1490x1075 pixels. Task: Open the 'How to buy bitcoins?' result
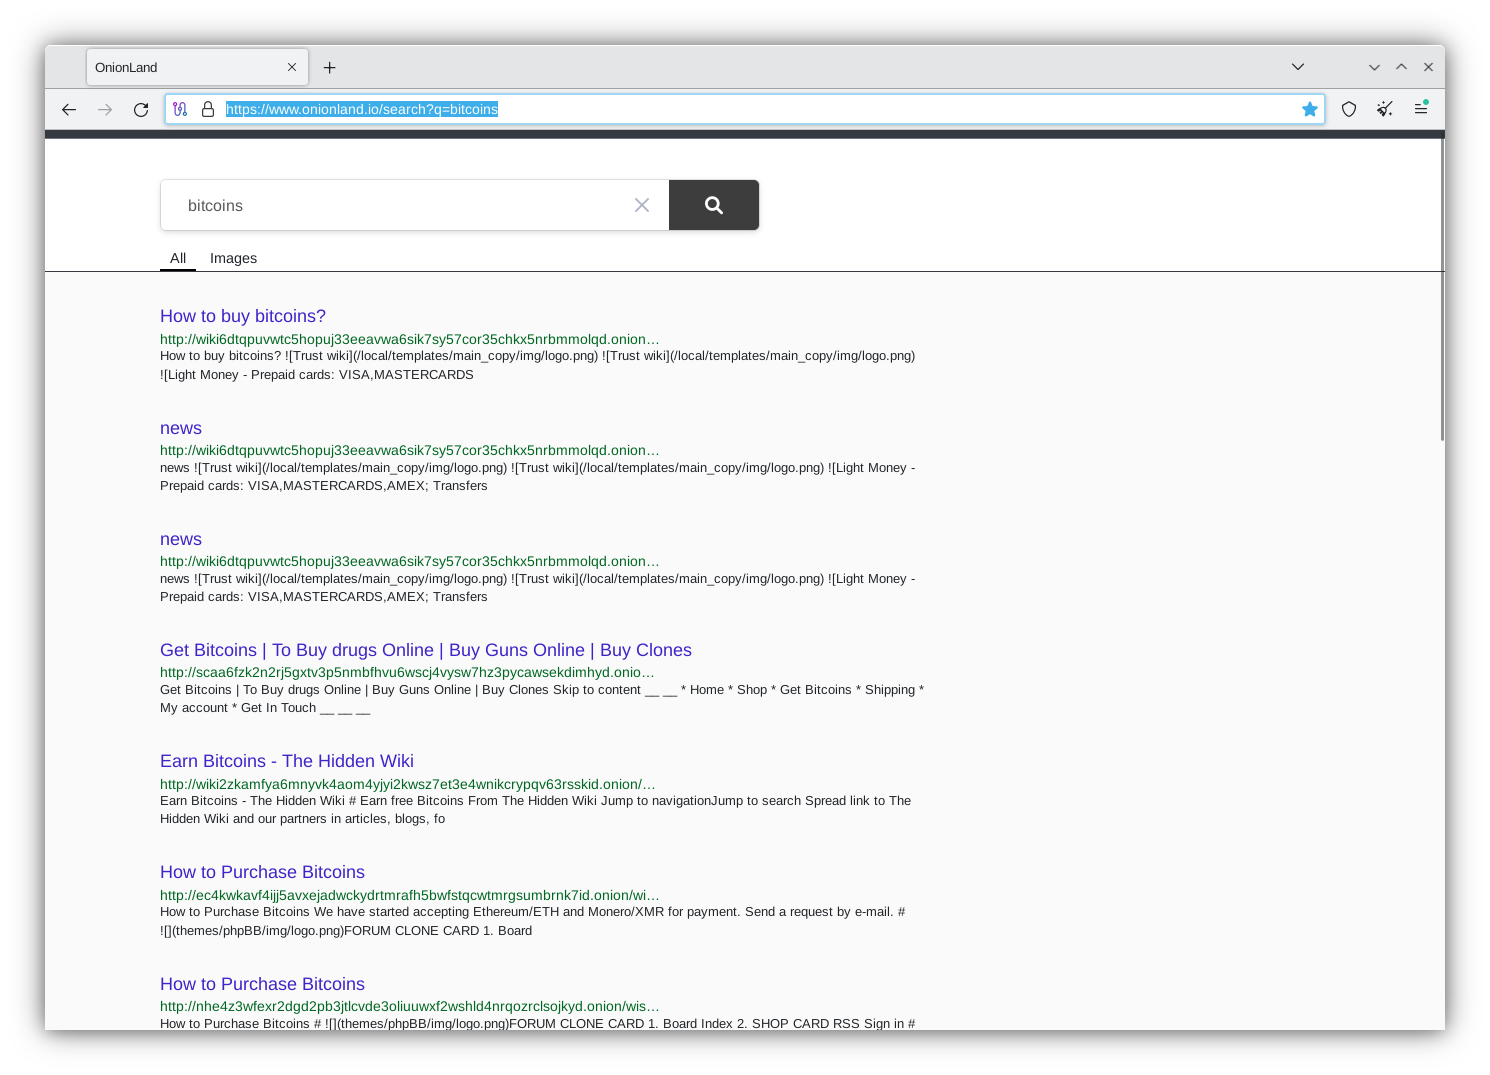click(242, 316)
